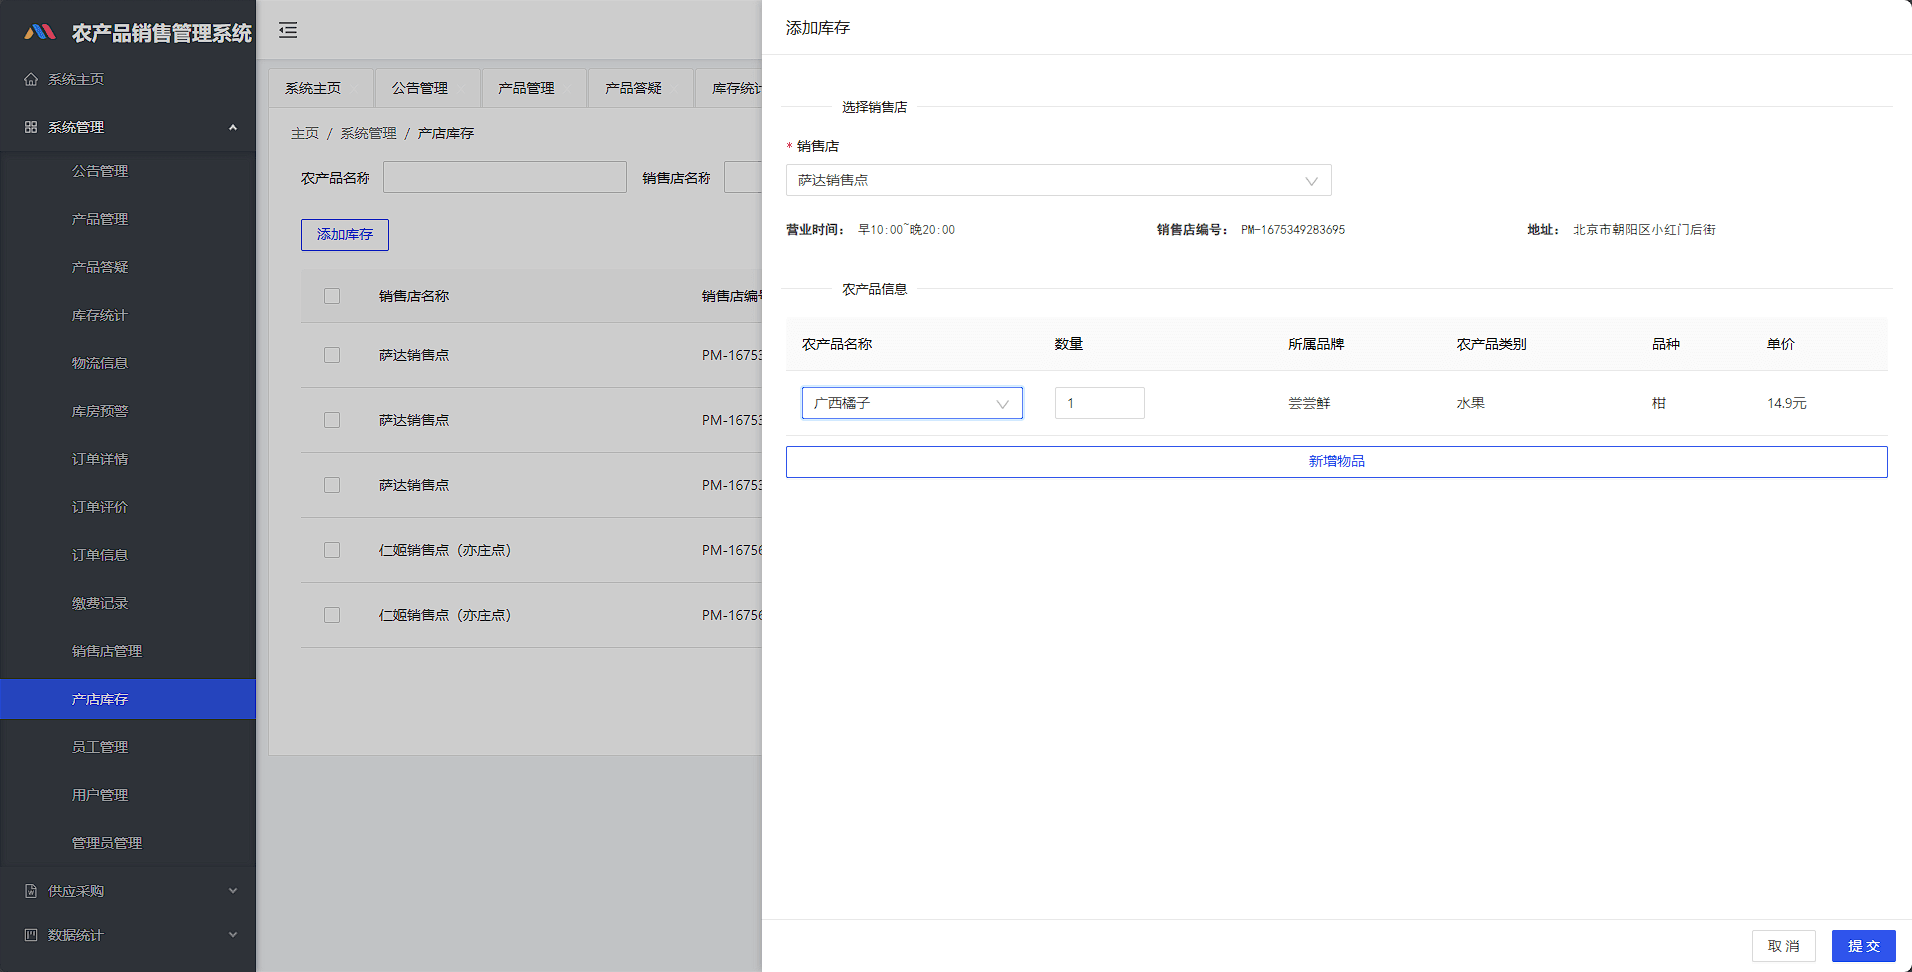The width and height of the screenshot is (1912, 972).
Task: Click the 品种 value 柑
Action: coord(1659,403)
